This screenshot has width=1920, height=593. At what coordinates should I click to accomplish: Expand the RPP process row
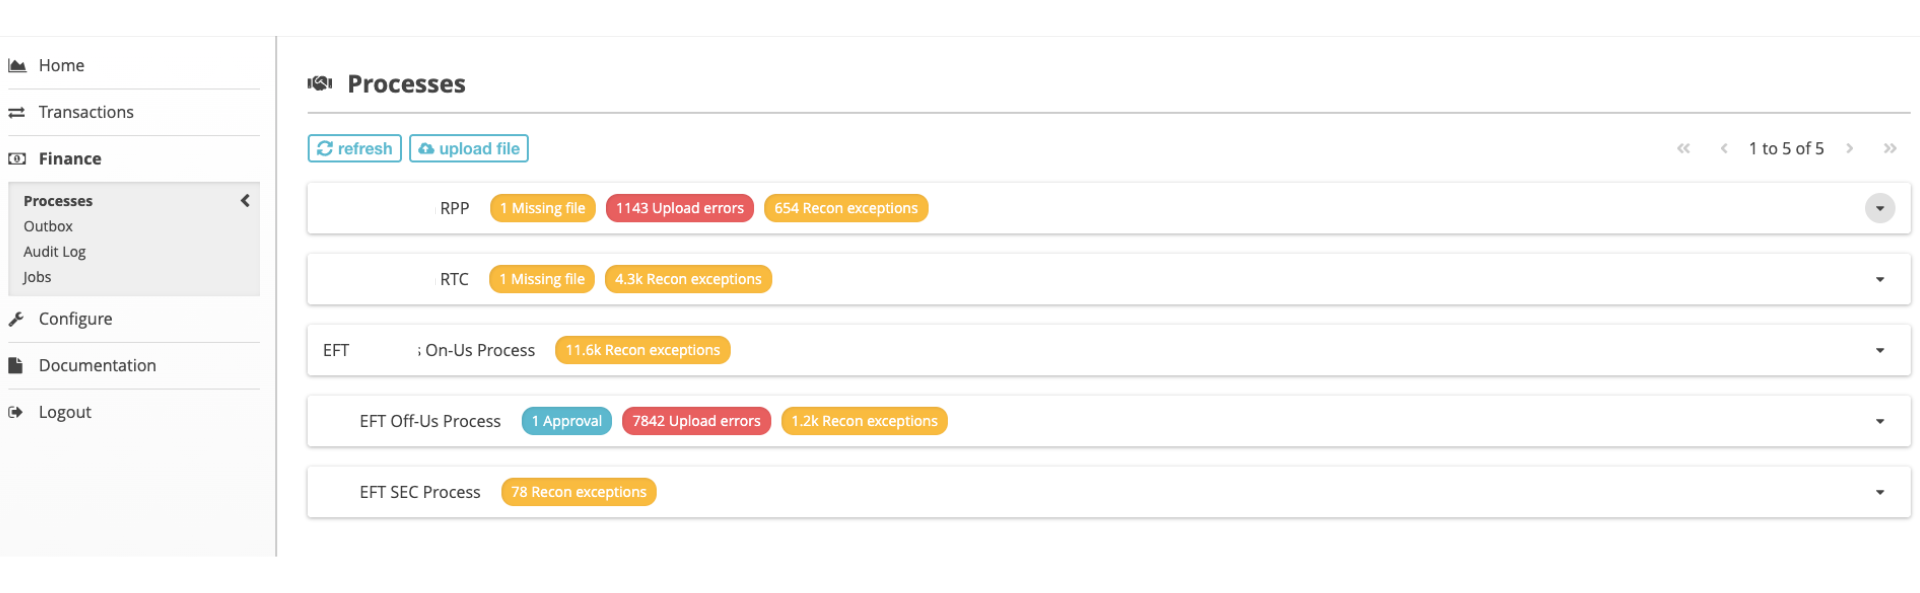pyautogui.click(x=1879, y=209)
